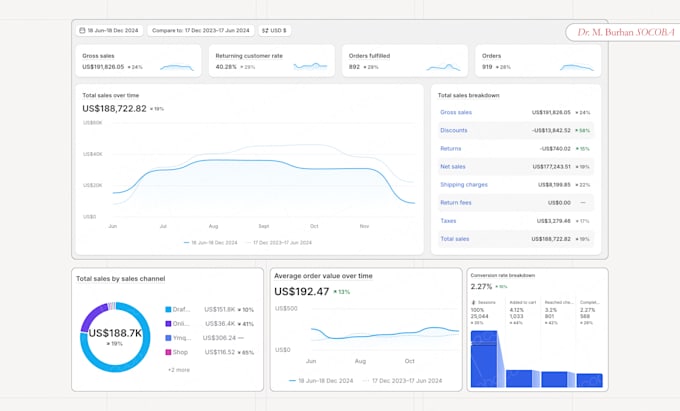Open the Taxes breakdown link
The height and width of the screenshot is (411, 680).
point(448,221)
